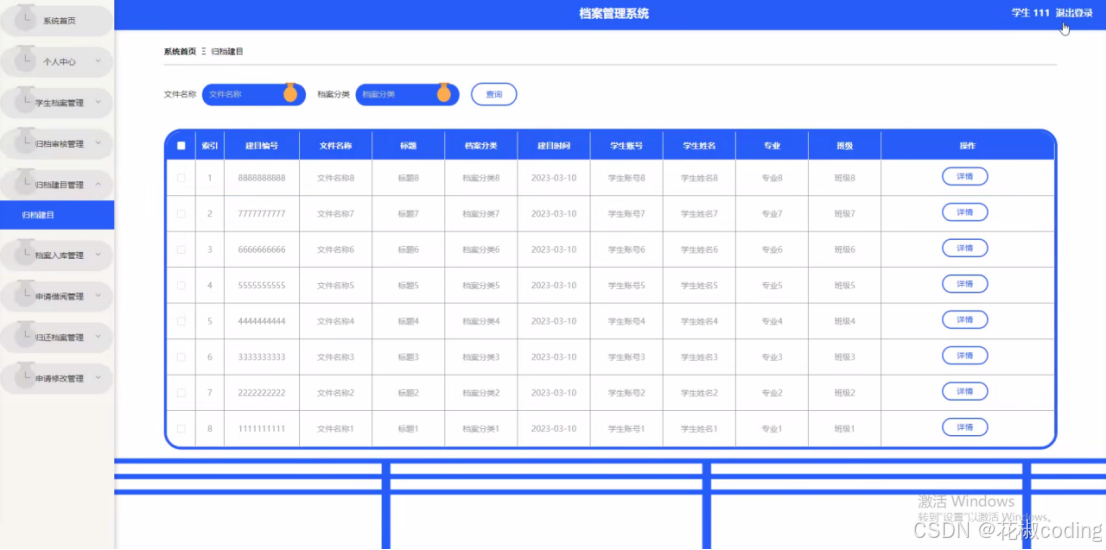The width and height of the screenshot is (1106, 550).
Task: Go to 系统首页 via breadcrumb
Action: (x=180, y=51)
